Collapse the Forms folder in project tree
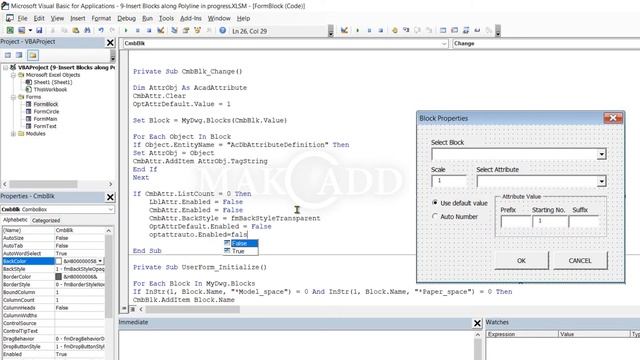 (x=13, y=97)
